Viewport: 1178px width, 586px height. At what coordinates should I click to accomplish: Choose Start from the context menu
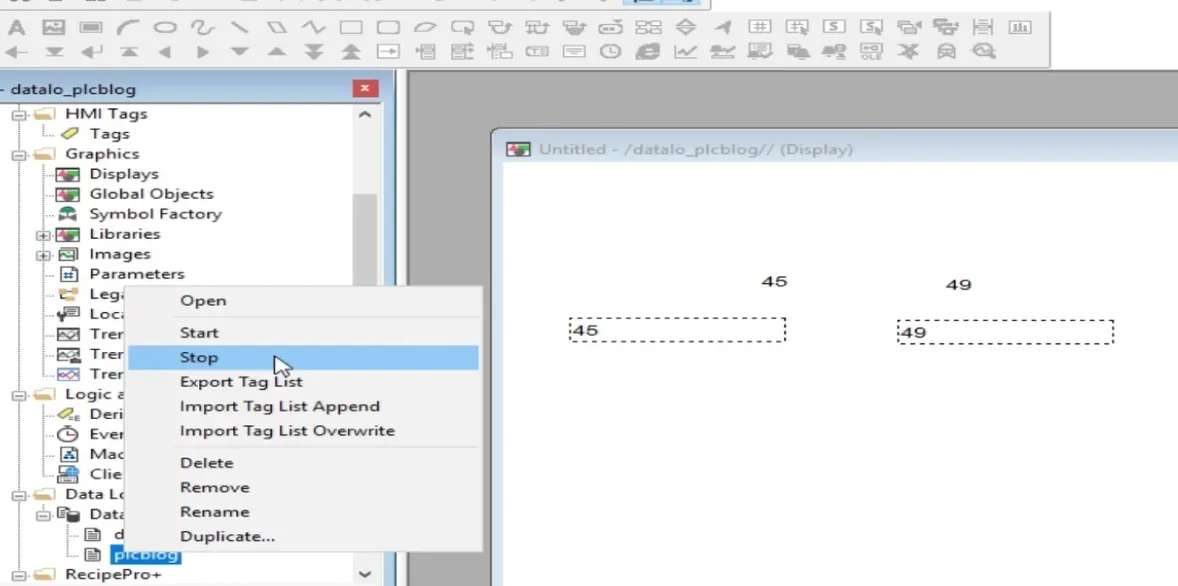click(x=304, y=333)
